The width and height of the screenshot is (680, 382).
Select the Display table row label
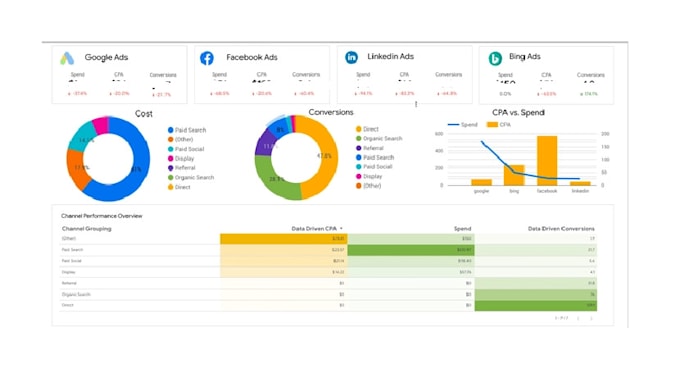tap(69, 272)
